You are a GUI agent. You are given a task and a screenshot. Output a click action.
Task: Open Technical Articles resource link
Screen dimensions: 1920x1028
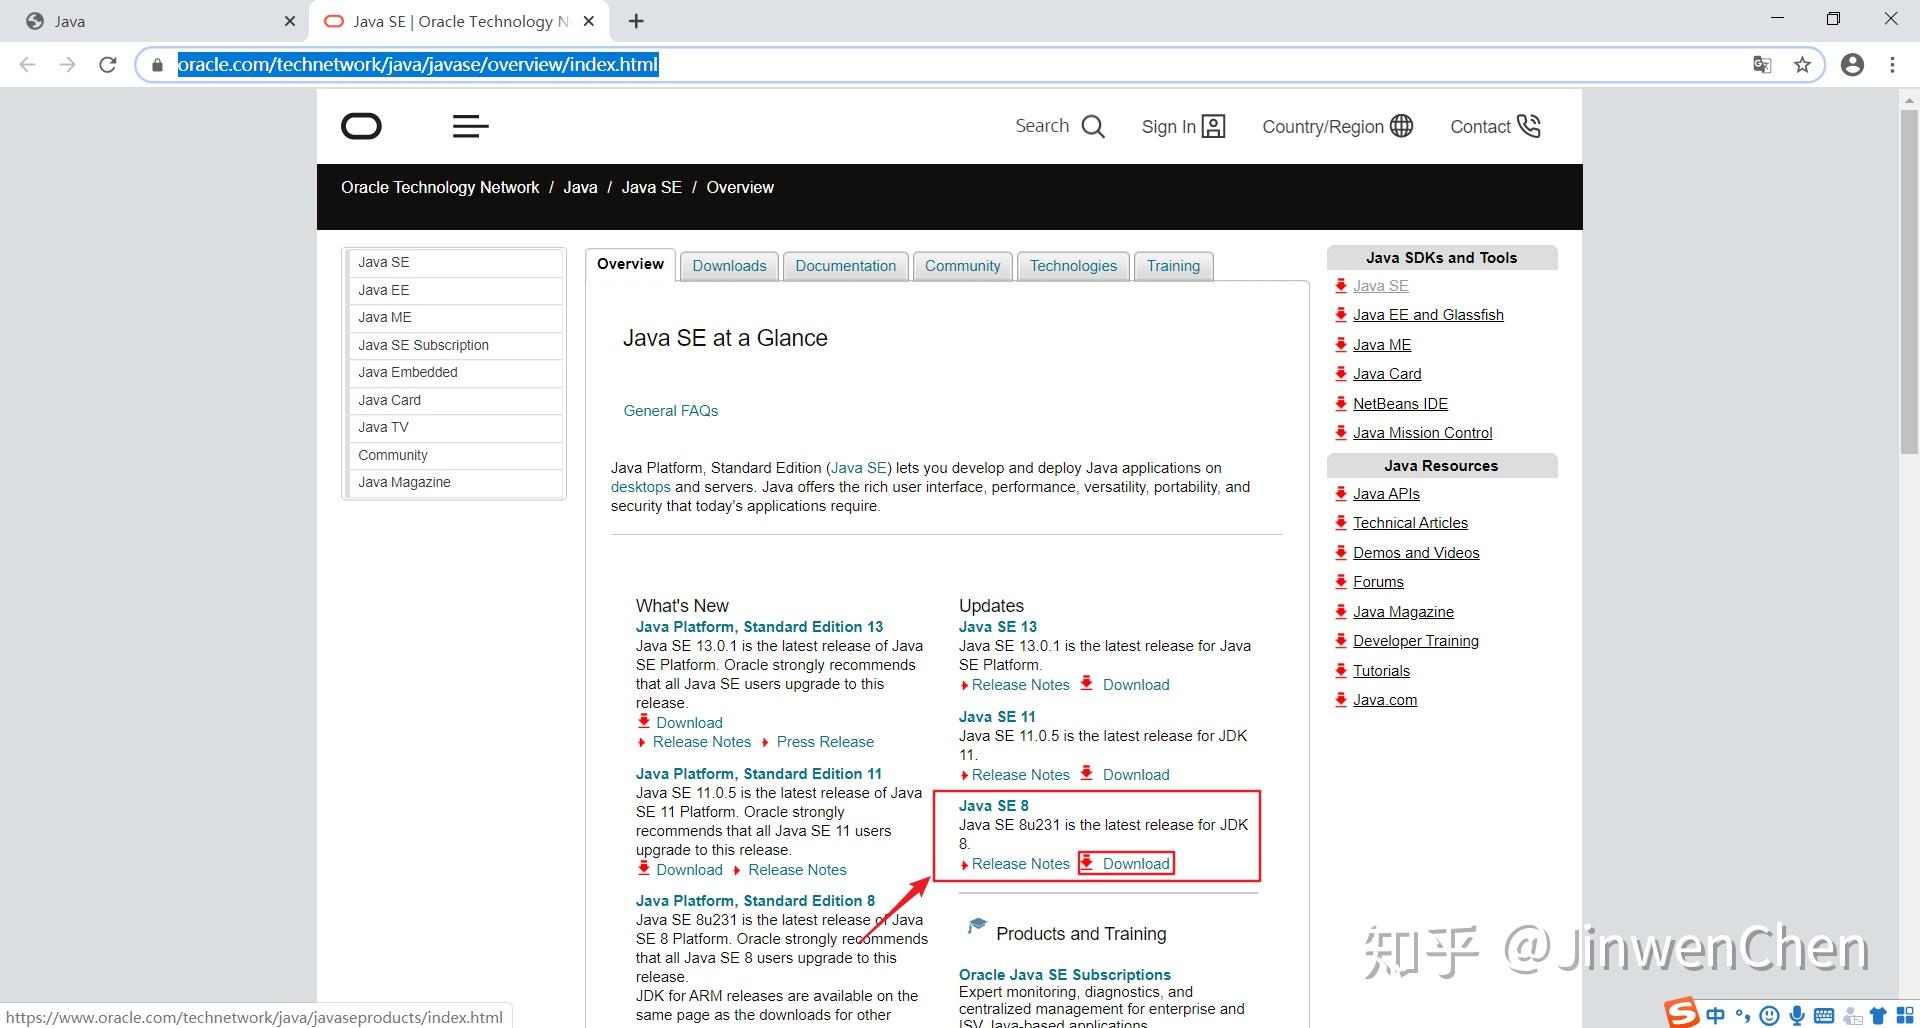(1410, 523)
